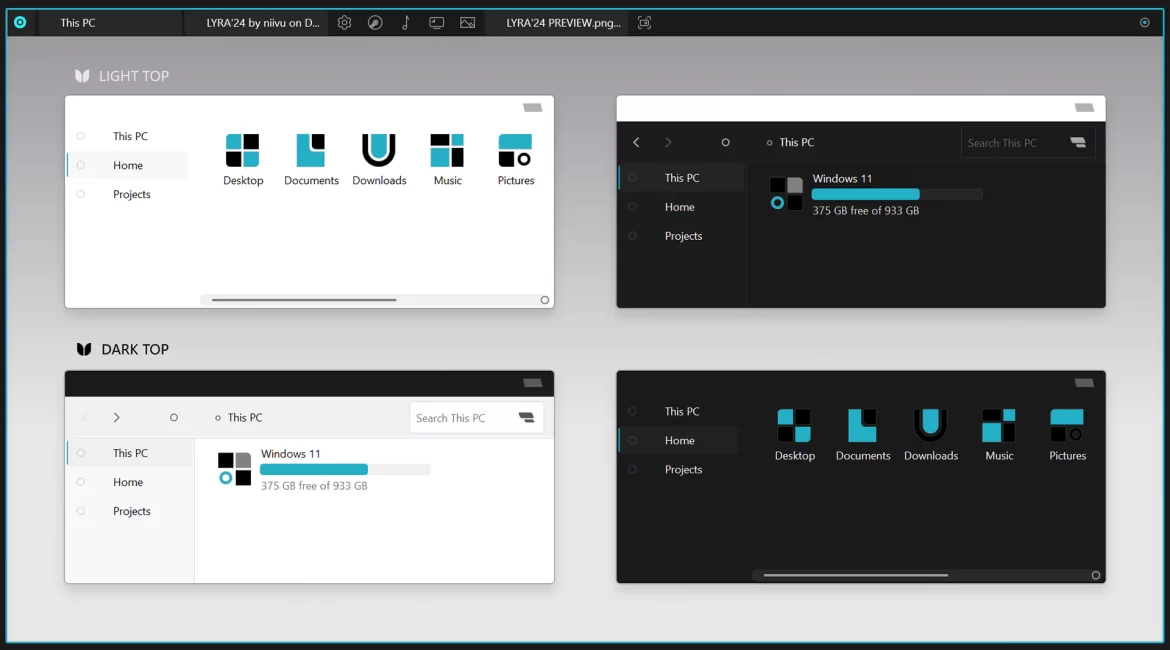The width and height of the screenshot is (1170, 650).
Task: Open the Music folder in the light window
Action: click(447, 160)
